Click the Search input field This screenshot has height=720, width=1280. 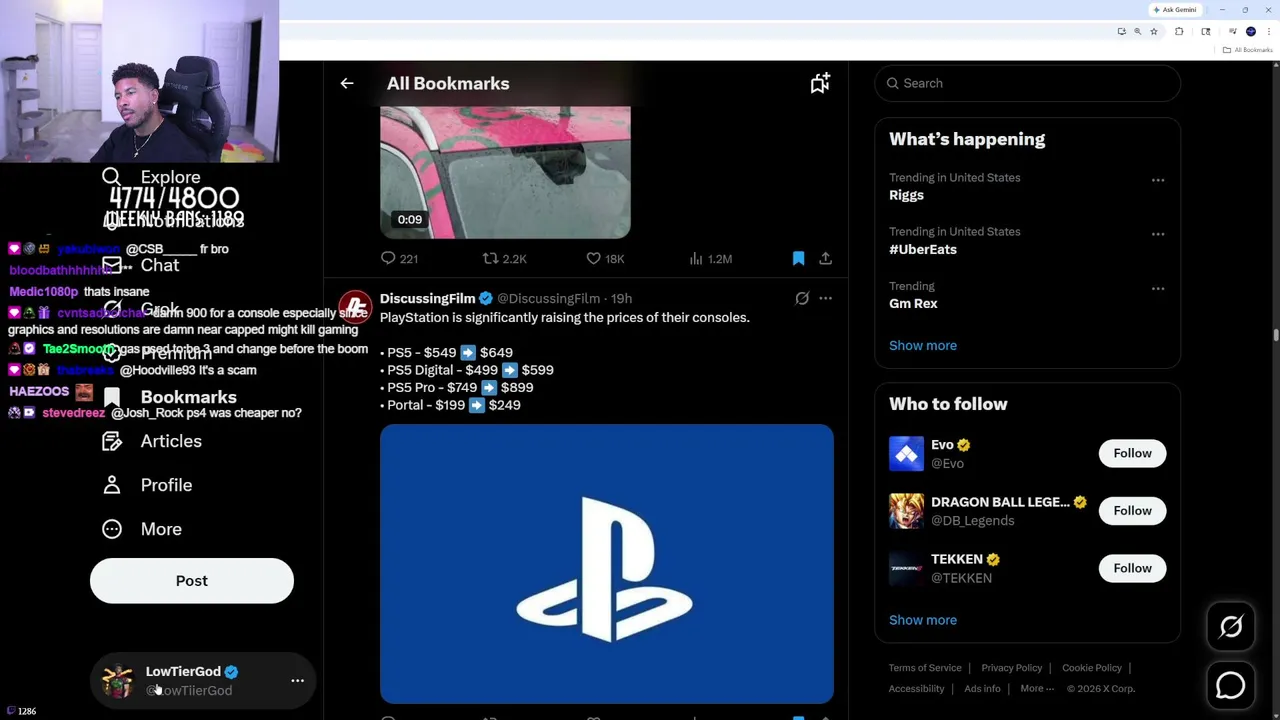tap(1028, 84)
